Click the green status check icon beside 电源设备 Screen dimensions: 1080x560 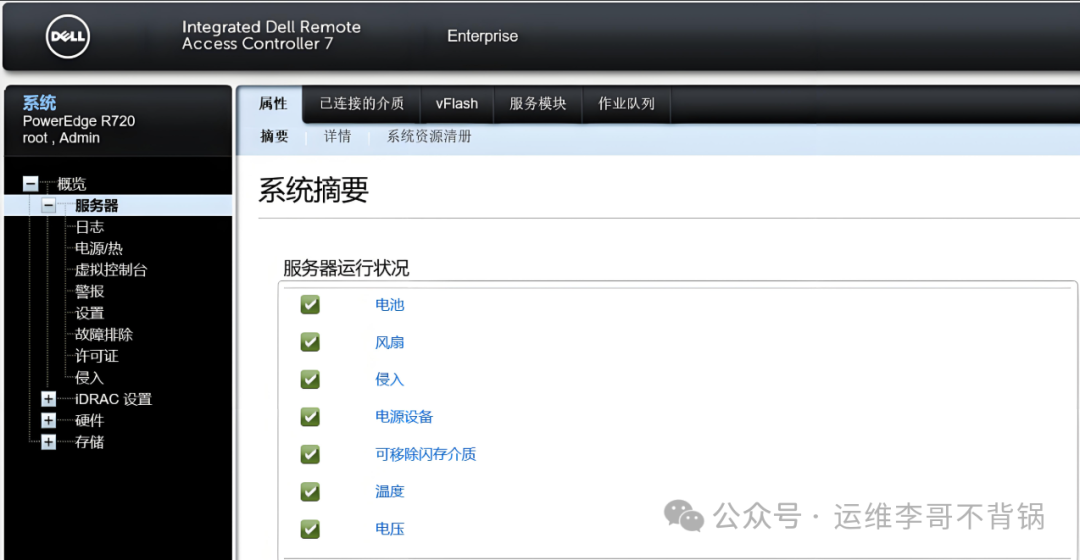[310, 417]
